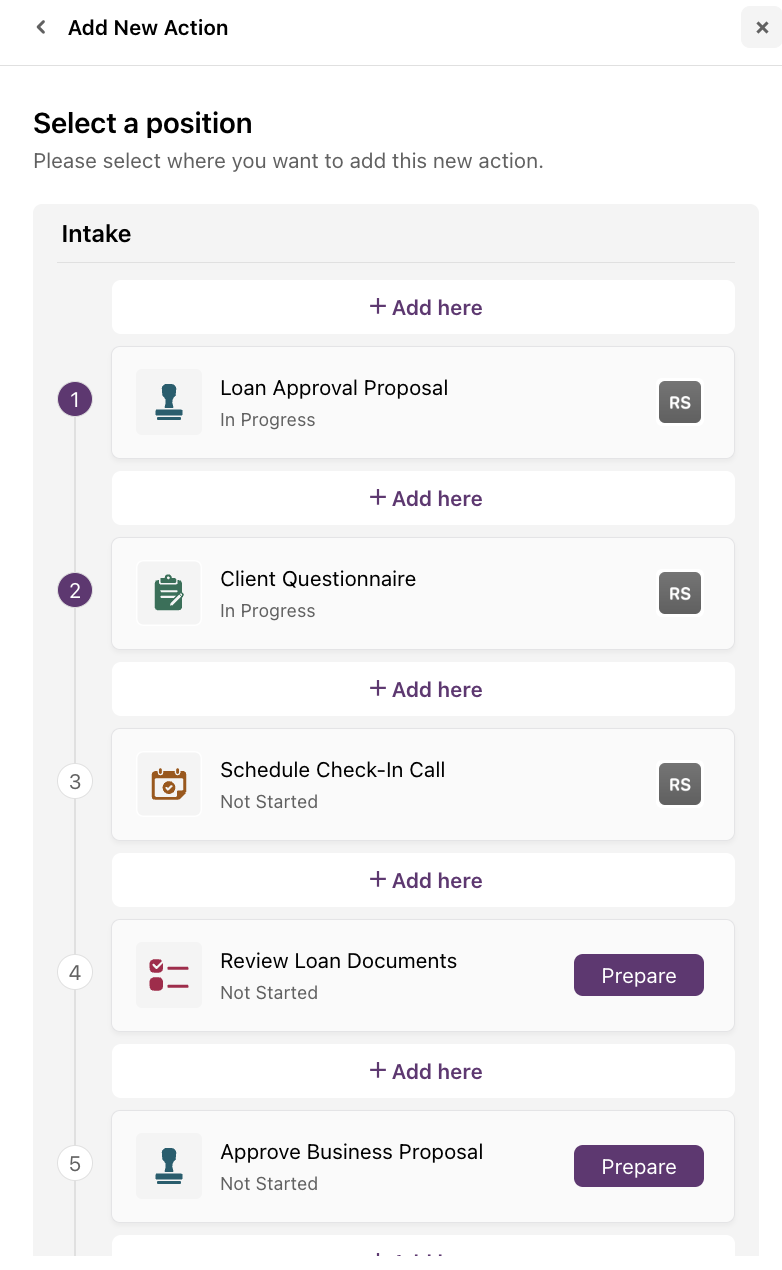
Task: Click the RS avatar on Loan Approval Proposal
Action: 680,403
